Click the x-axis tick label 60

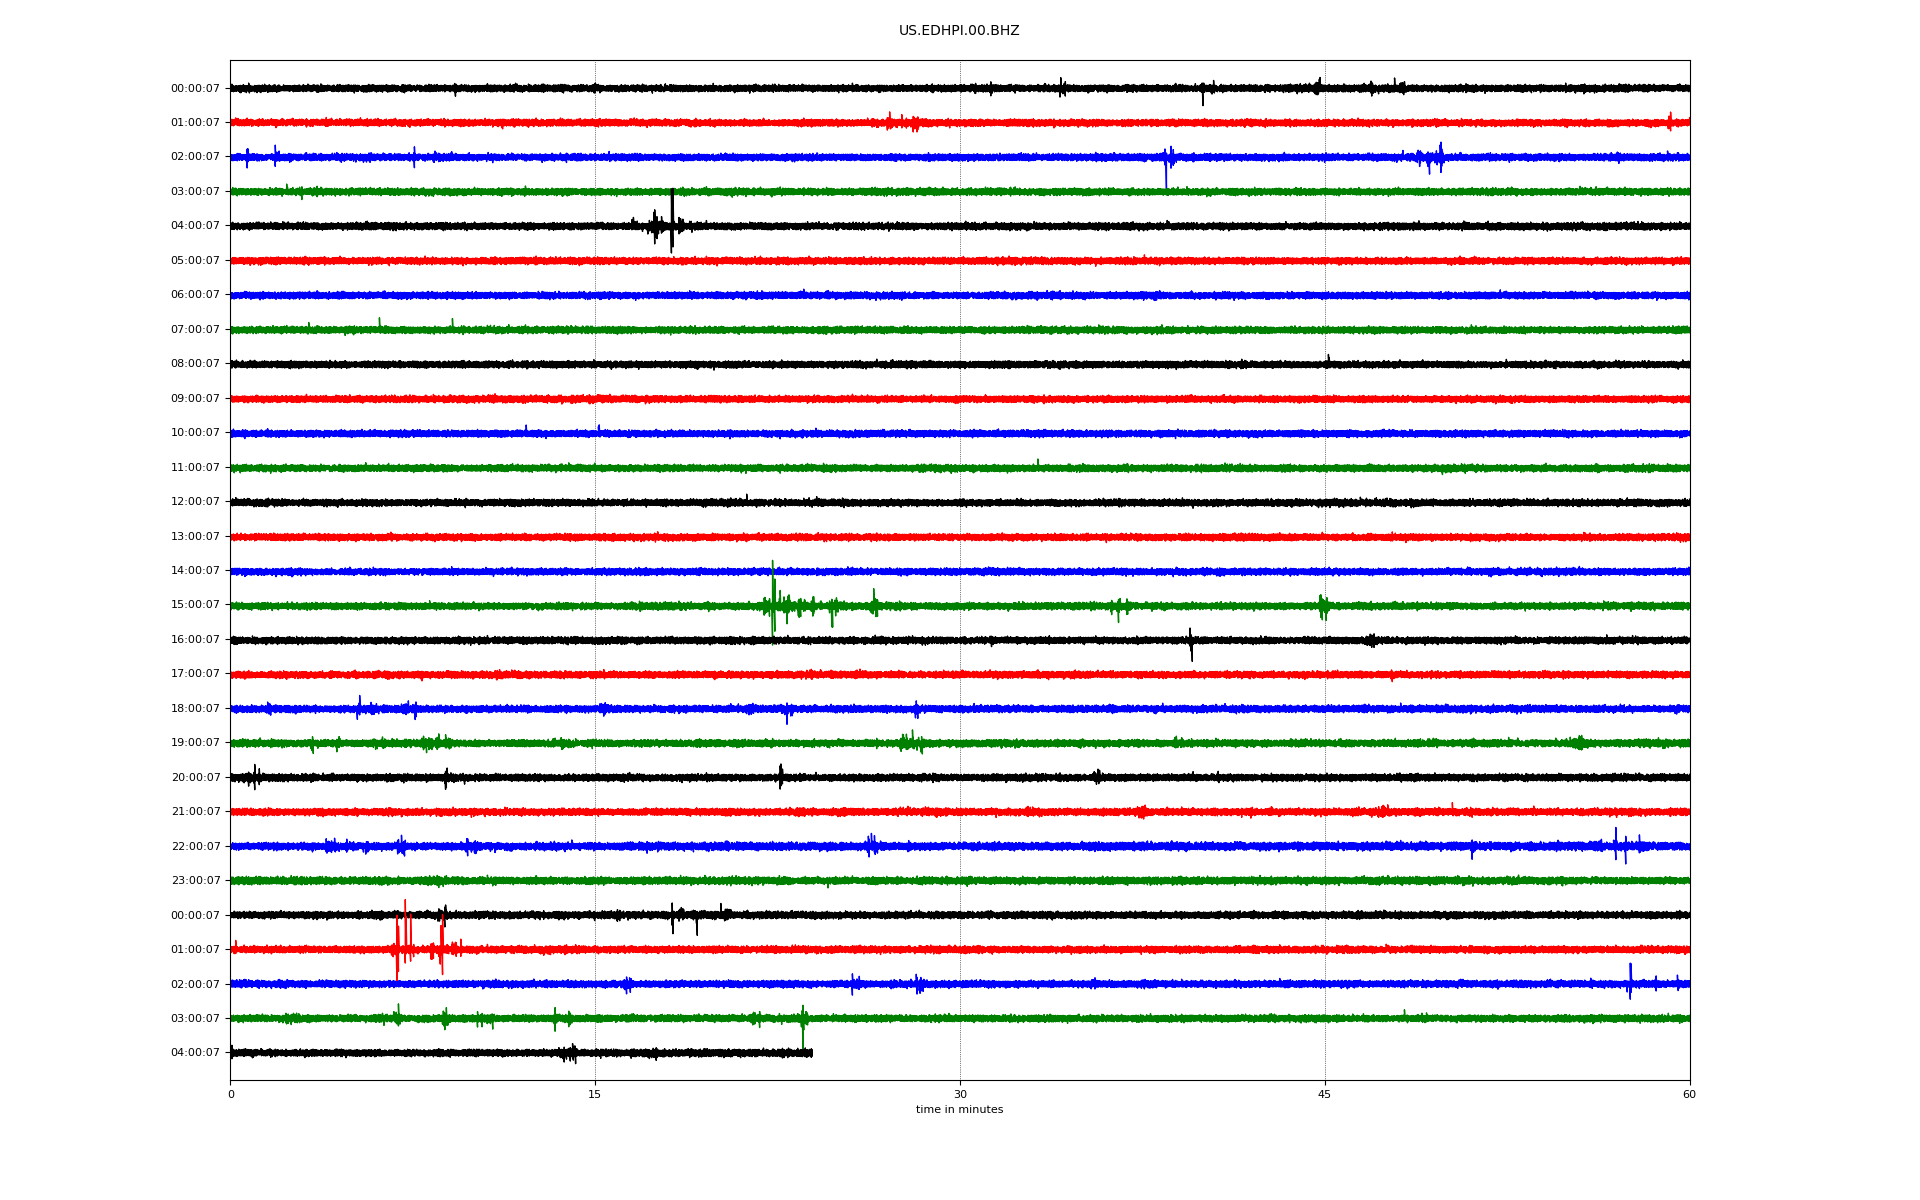[x=1689, y=1094]
